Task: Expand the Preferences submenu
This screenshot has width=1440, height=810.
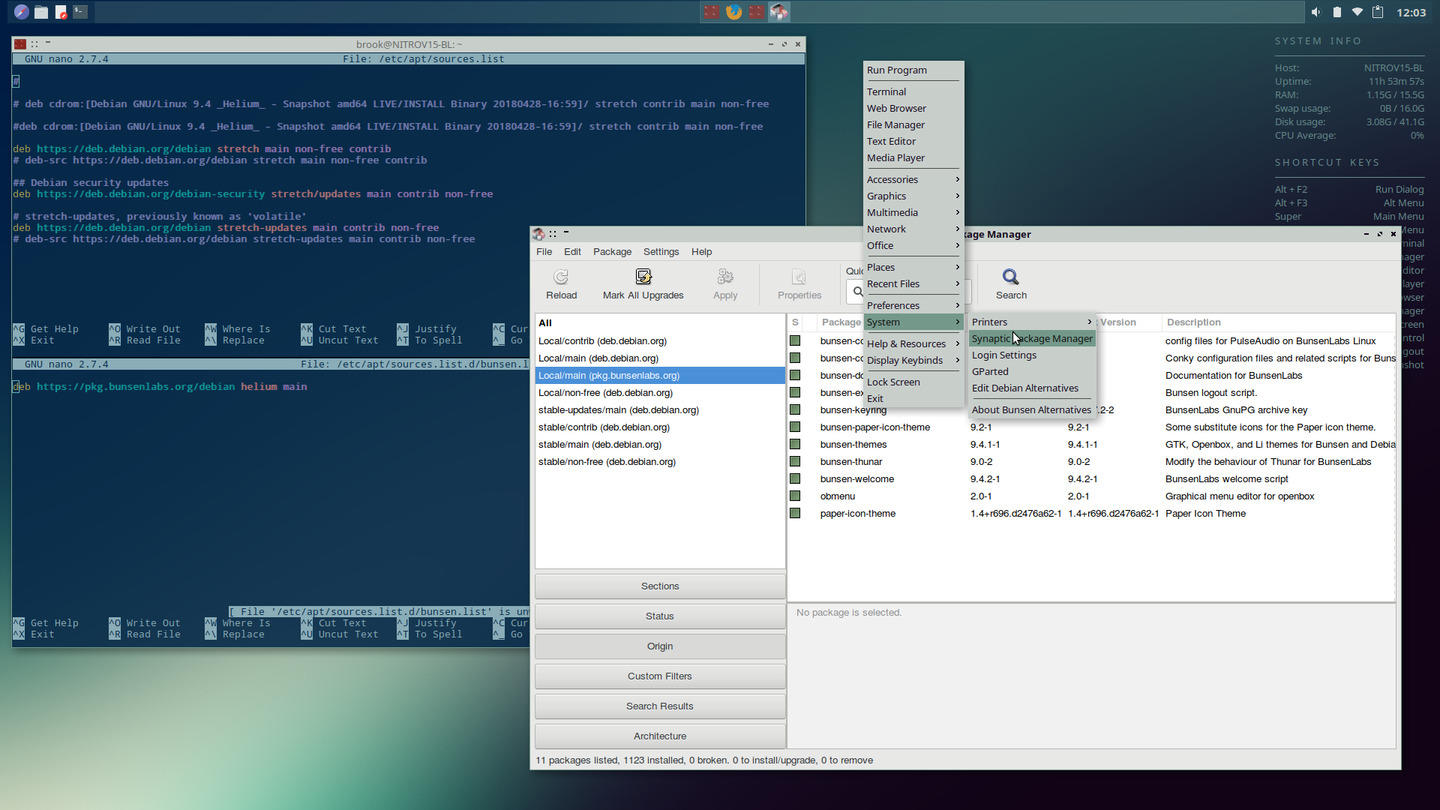Action: (x=913, y=306)
